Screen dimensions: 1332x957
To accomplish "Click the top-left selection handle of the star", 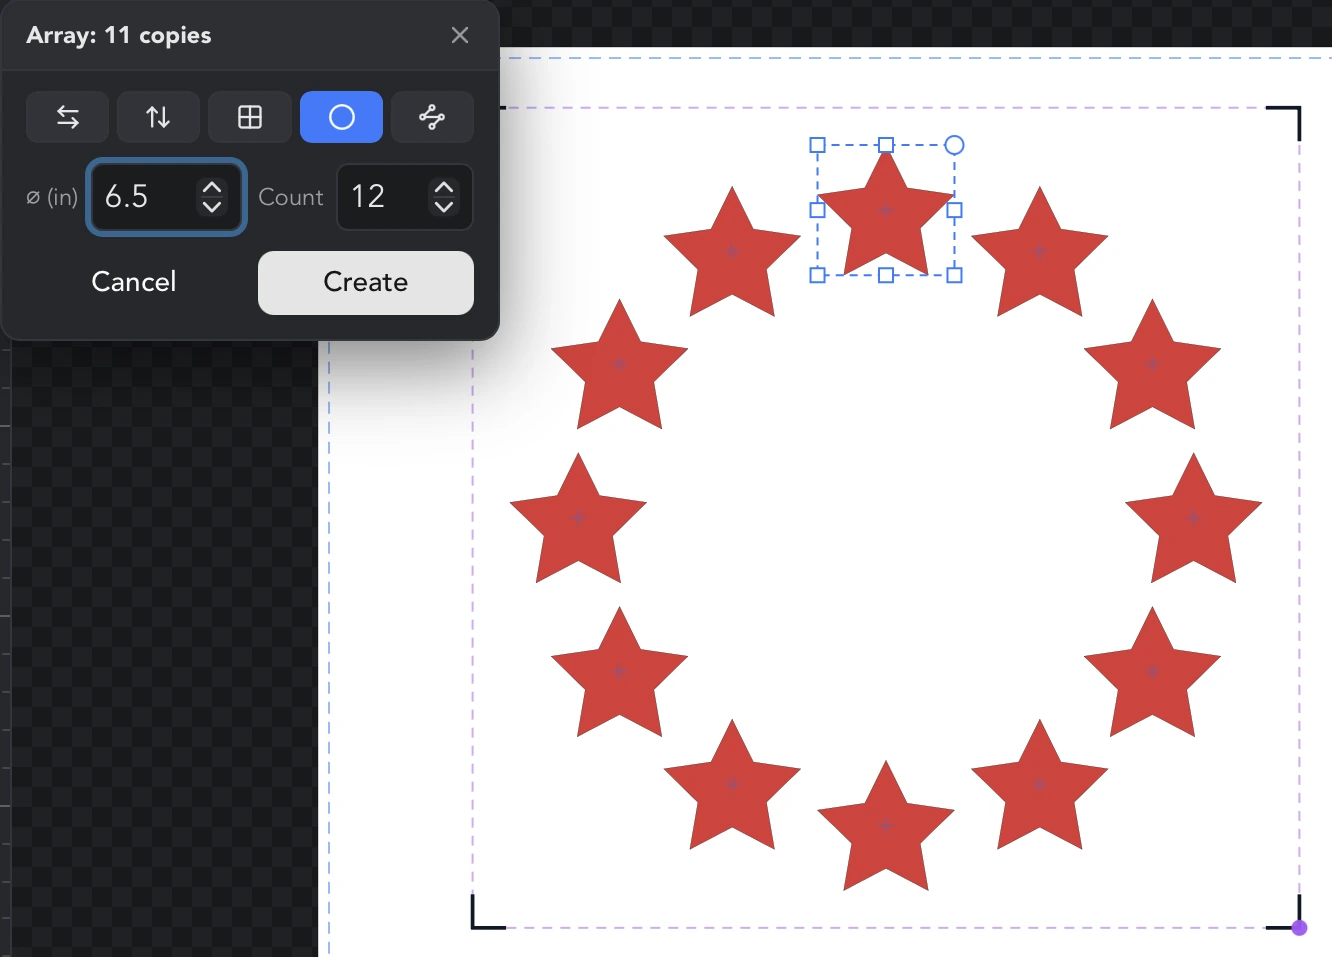I will click(x=817, y=145).
